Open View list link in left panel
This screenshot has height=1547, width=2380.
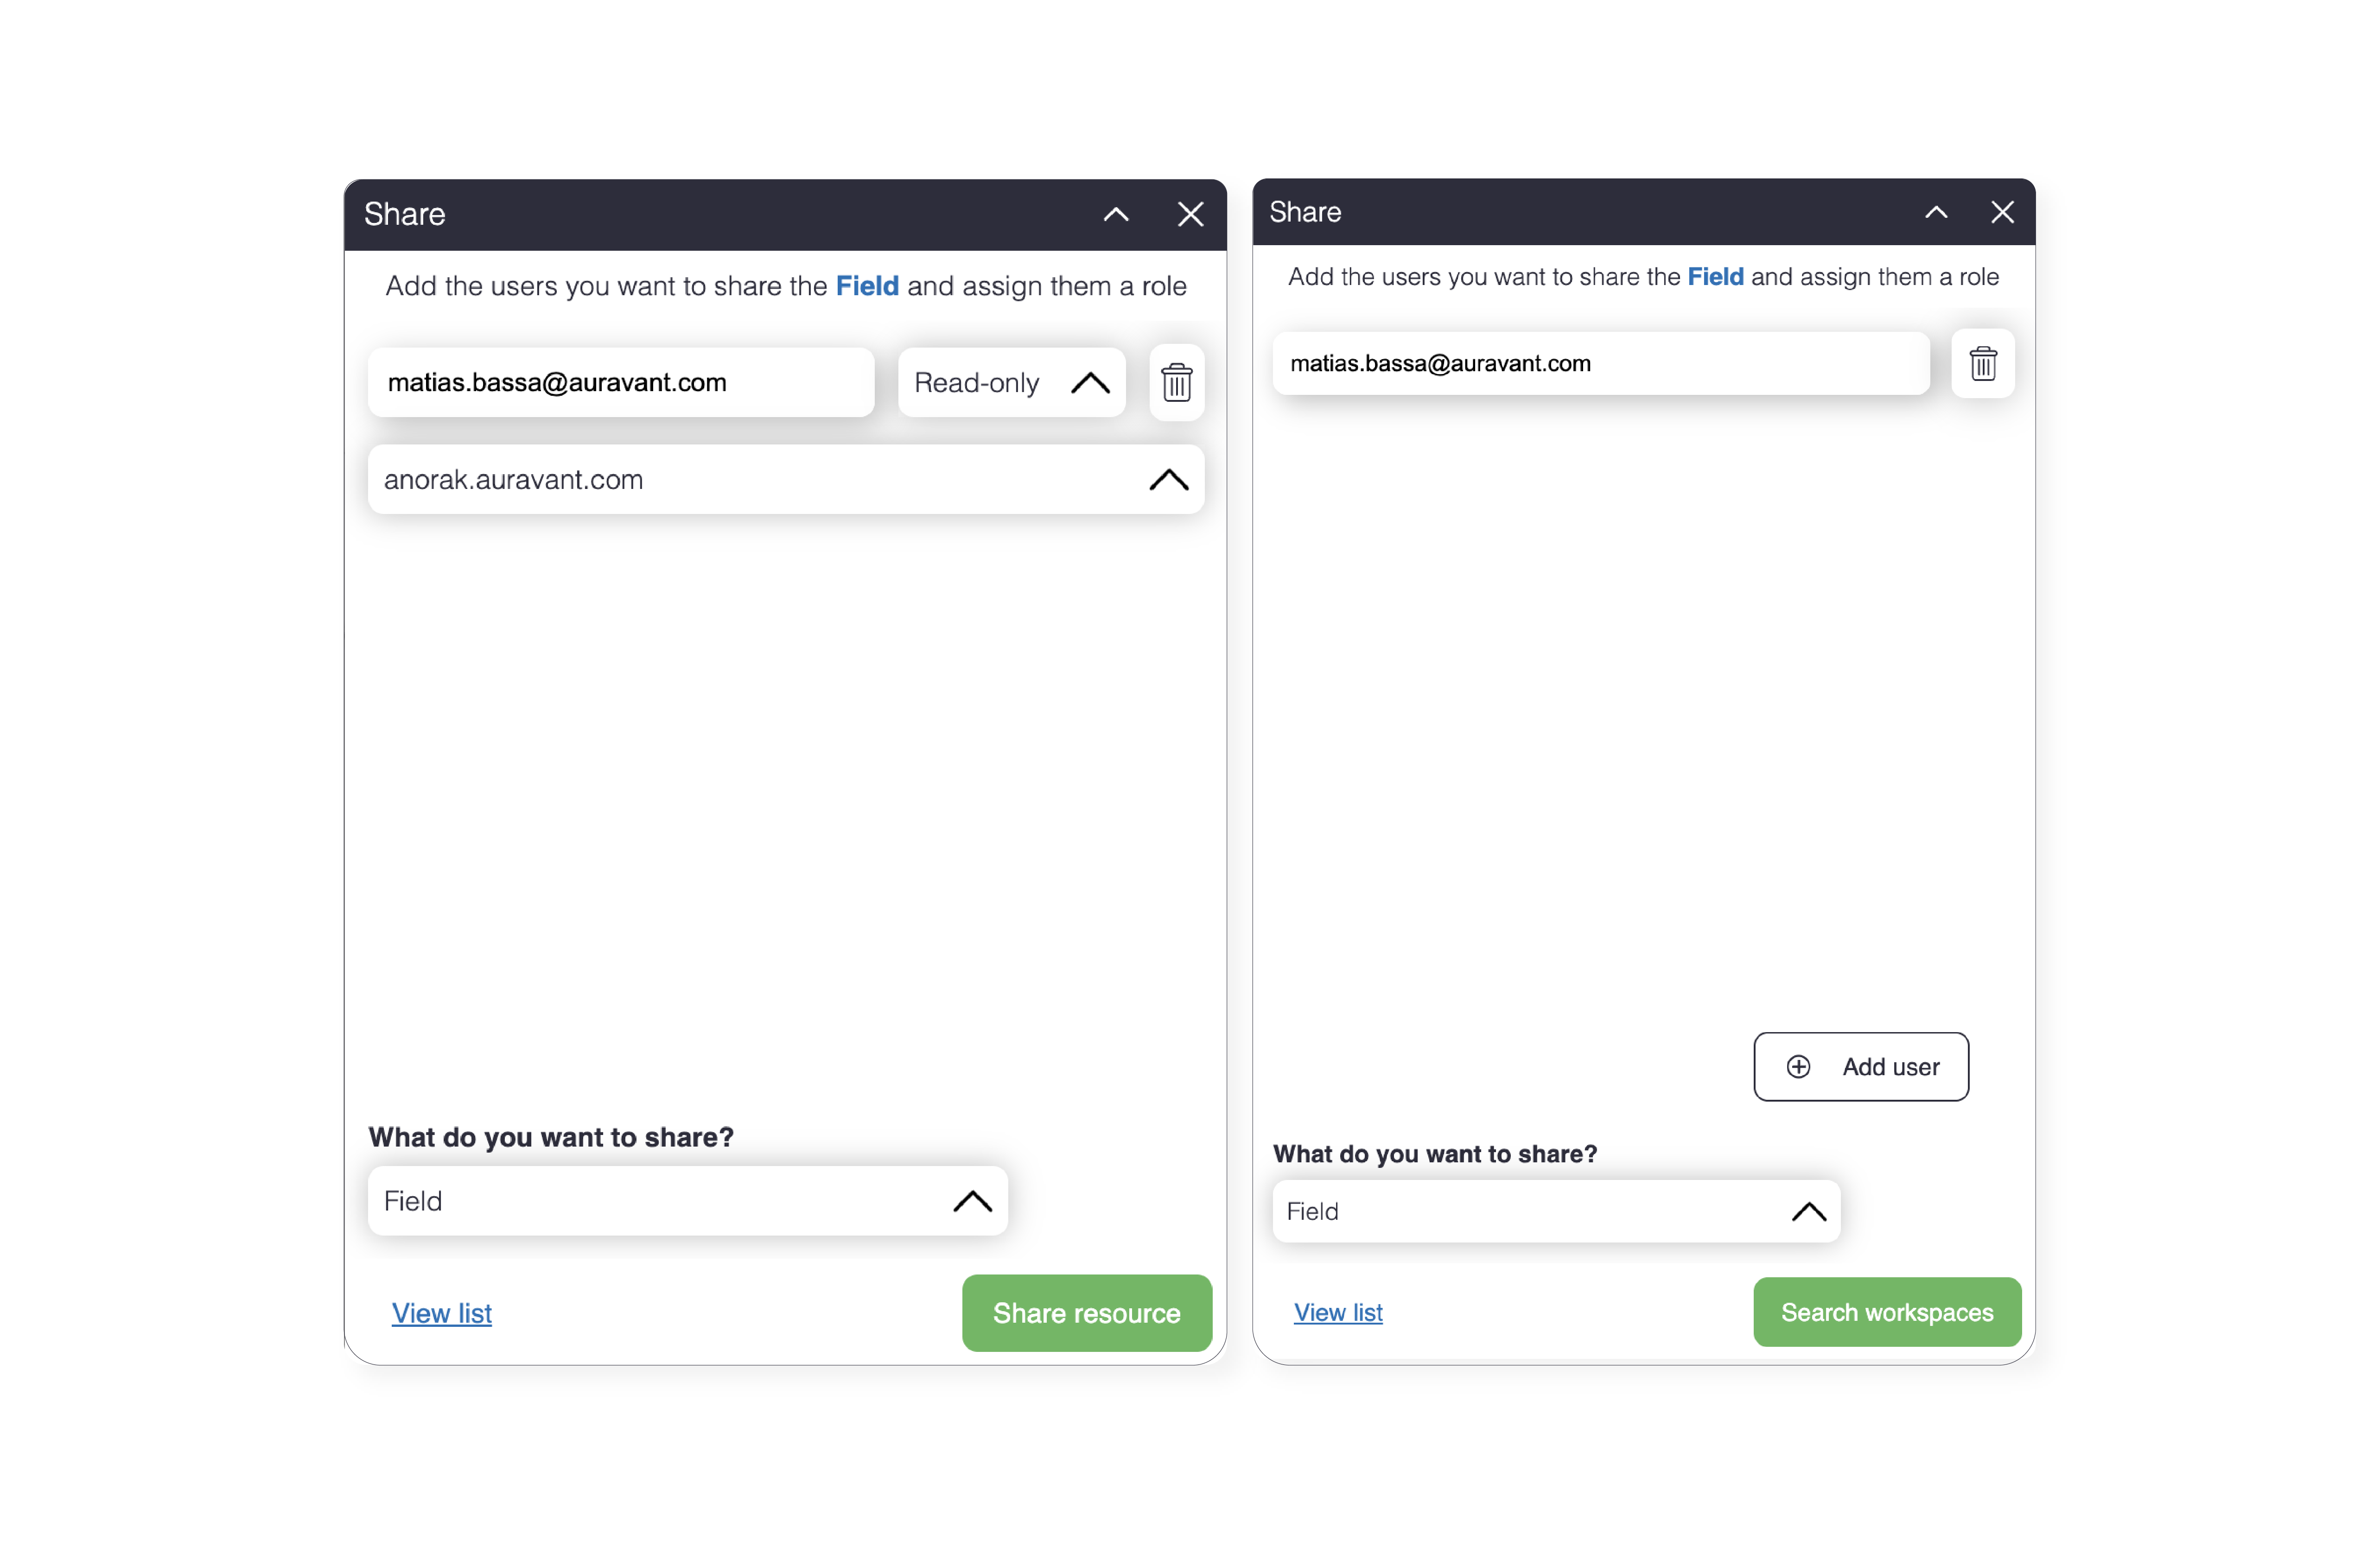[441, 1313]
